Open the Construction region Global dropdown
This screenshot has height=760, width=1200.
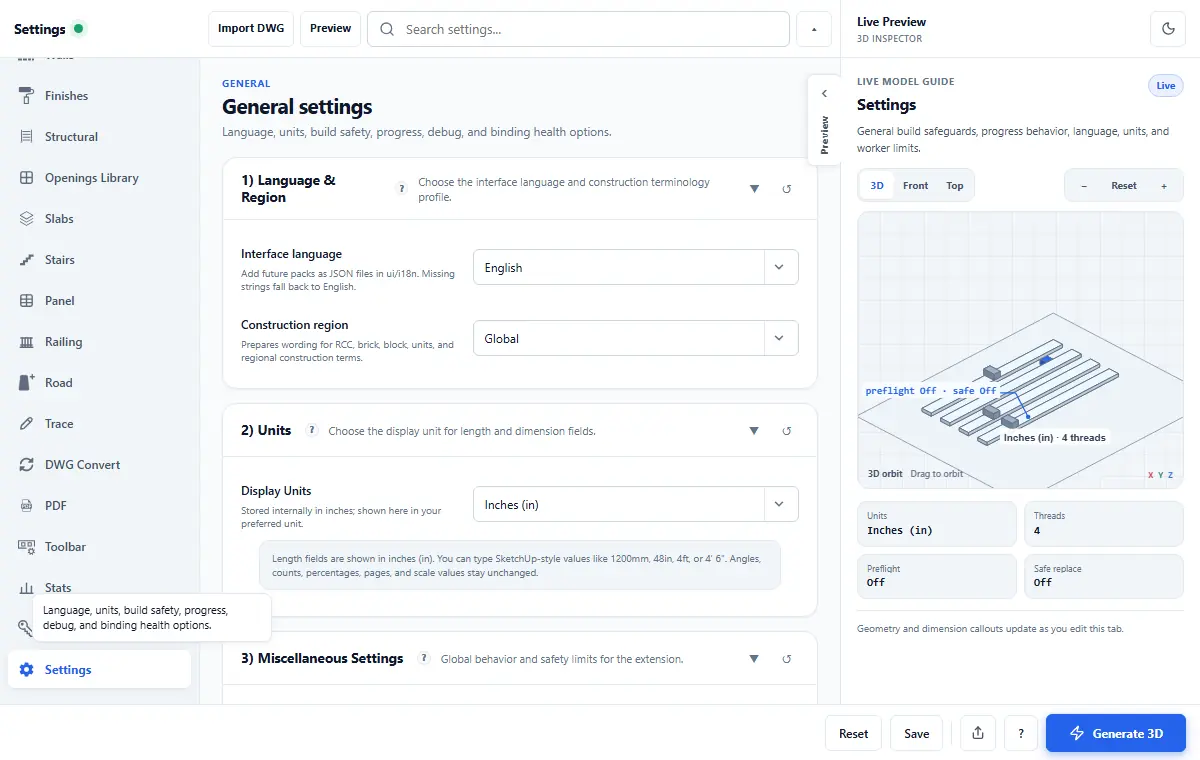pyautogui.click(x=636, y=339)
